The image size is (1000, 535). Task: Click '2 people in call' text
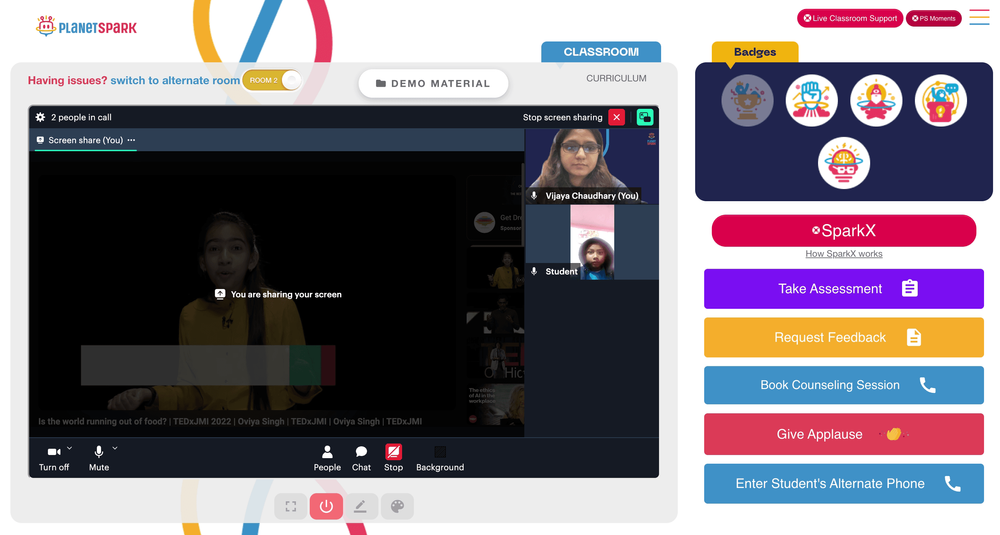(x=81, y=117)
